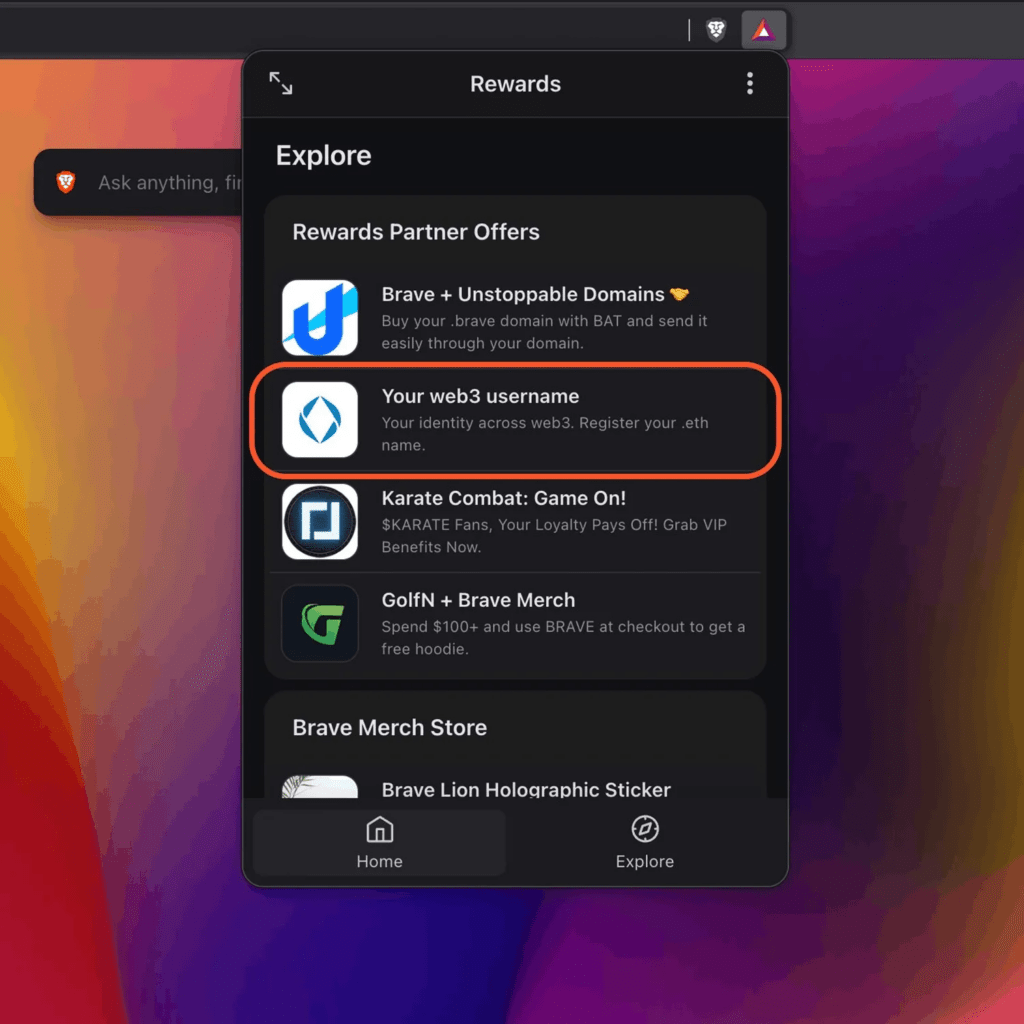The width and height of the screenshot is (1024, 1024).
Task: Open GolfN + Brave Merch offer
Action: 515,624
